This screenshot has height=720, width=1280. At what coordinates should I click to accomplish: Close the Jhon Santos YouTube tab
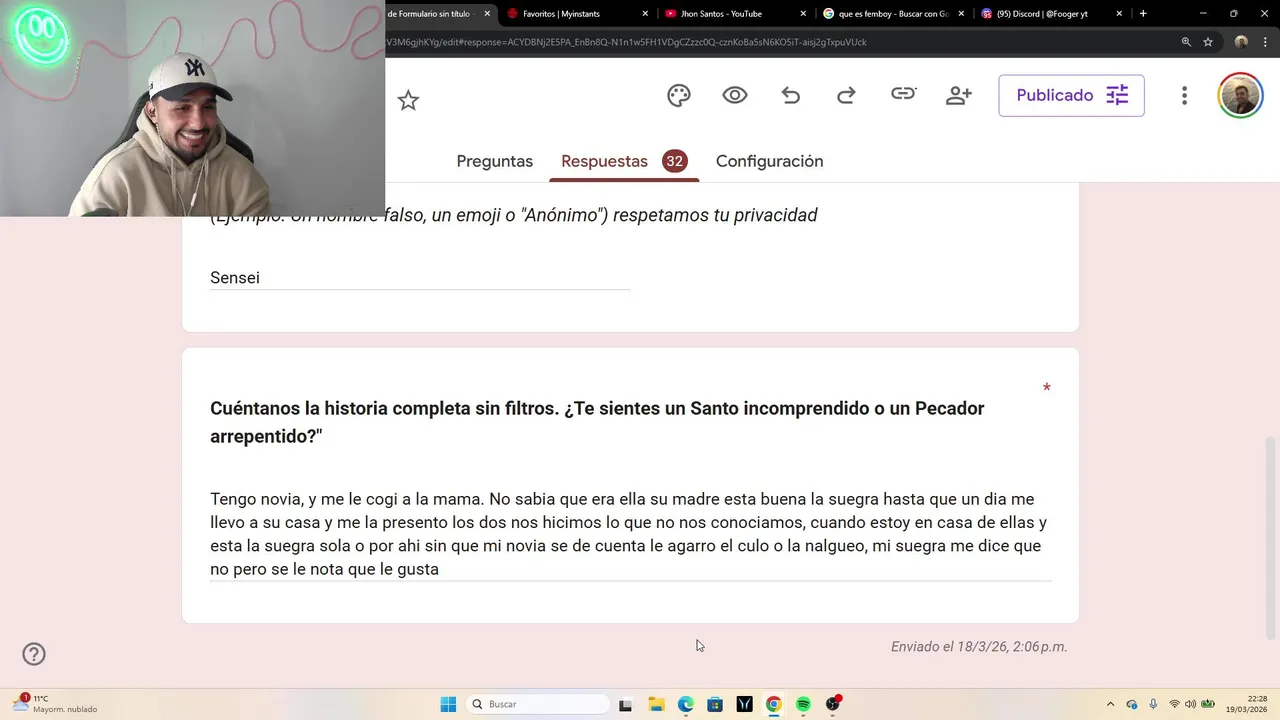803,14
